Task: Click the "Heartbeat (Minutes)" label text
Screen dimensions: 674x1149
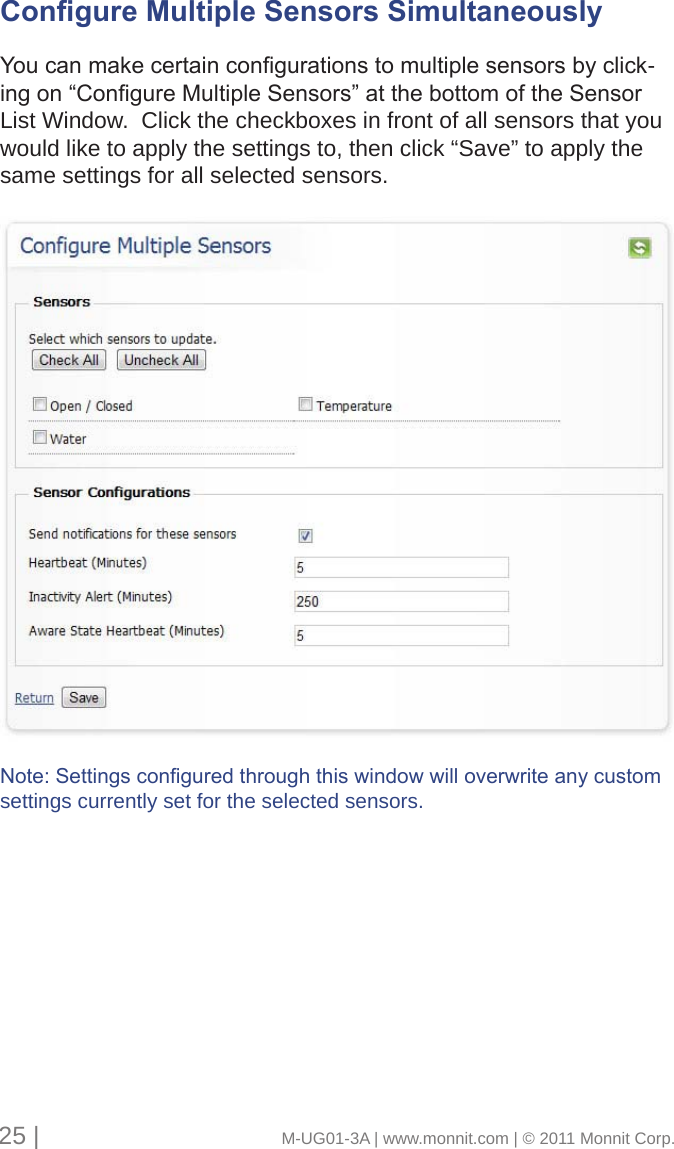Action: coord(87,563)
